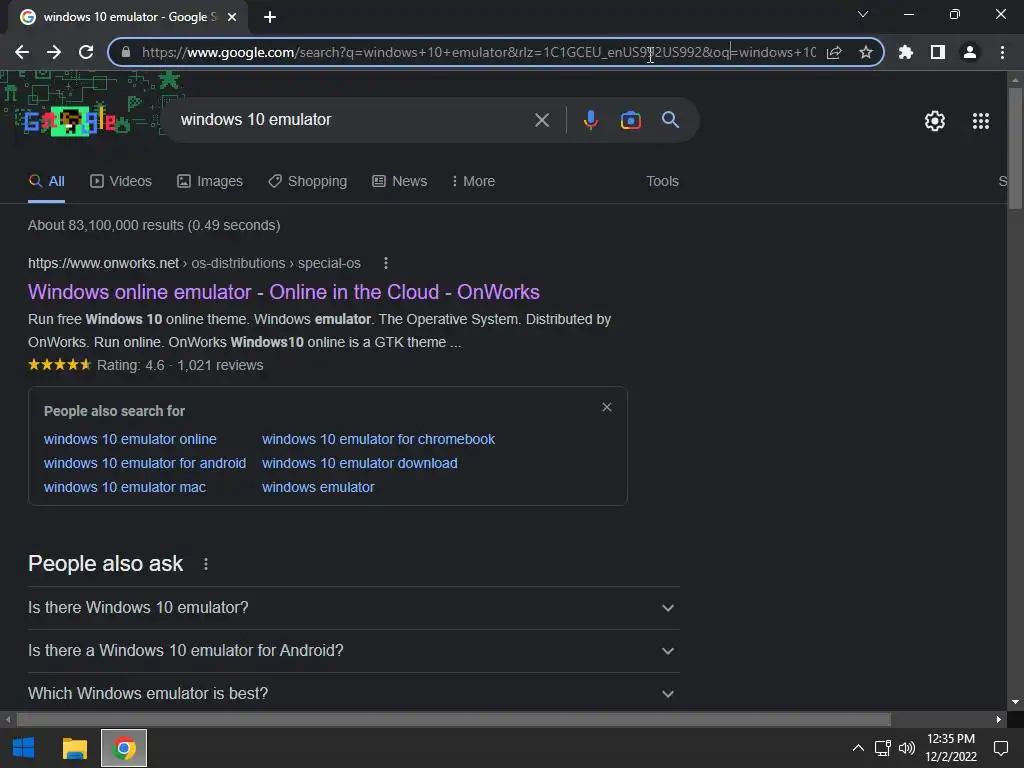Image resolution: width=1024 pixels, height=768 pixels.
Task: Search windows 10 emulator online
Action: click(x=130, y=440)
